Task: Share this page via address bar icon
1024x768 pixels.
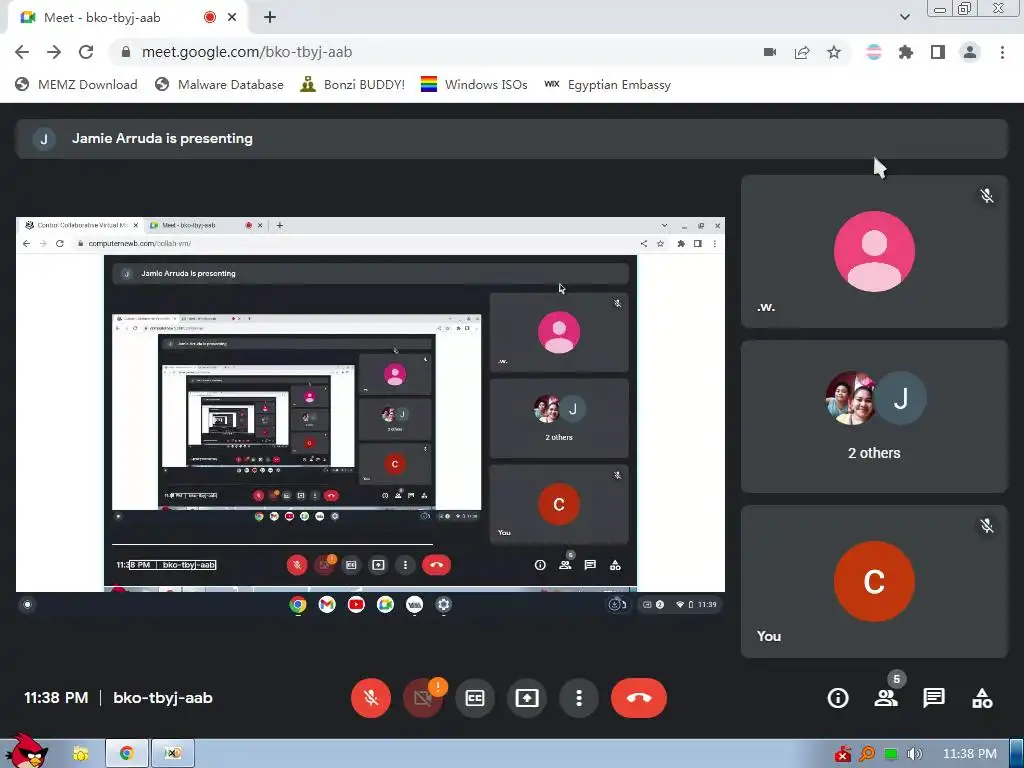Action: (802, 52)
